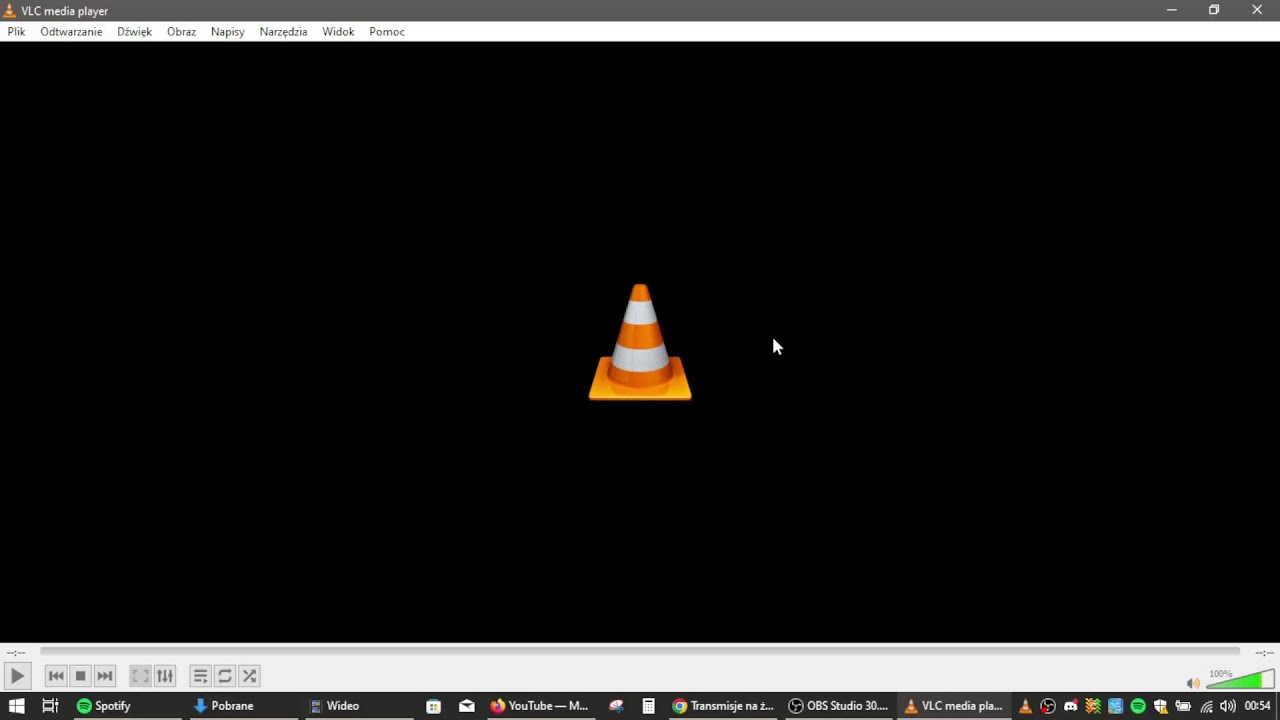The width and height of the screenshot is (1280, 720).
Task: Open the Windows Start menu
Action: tap(16, 706)
